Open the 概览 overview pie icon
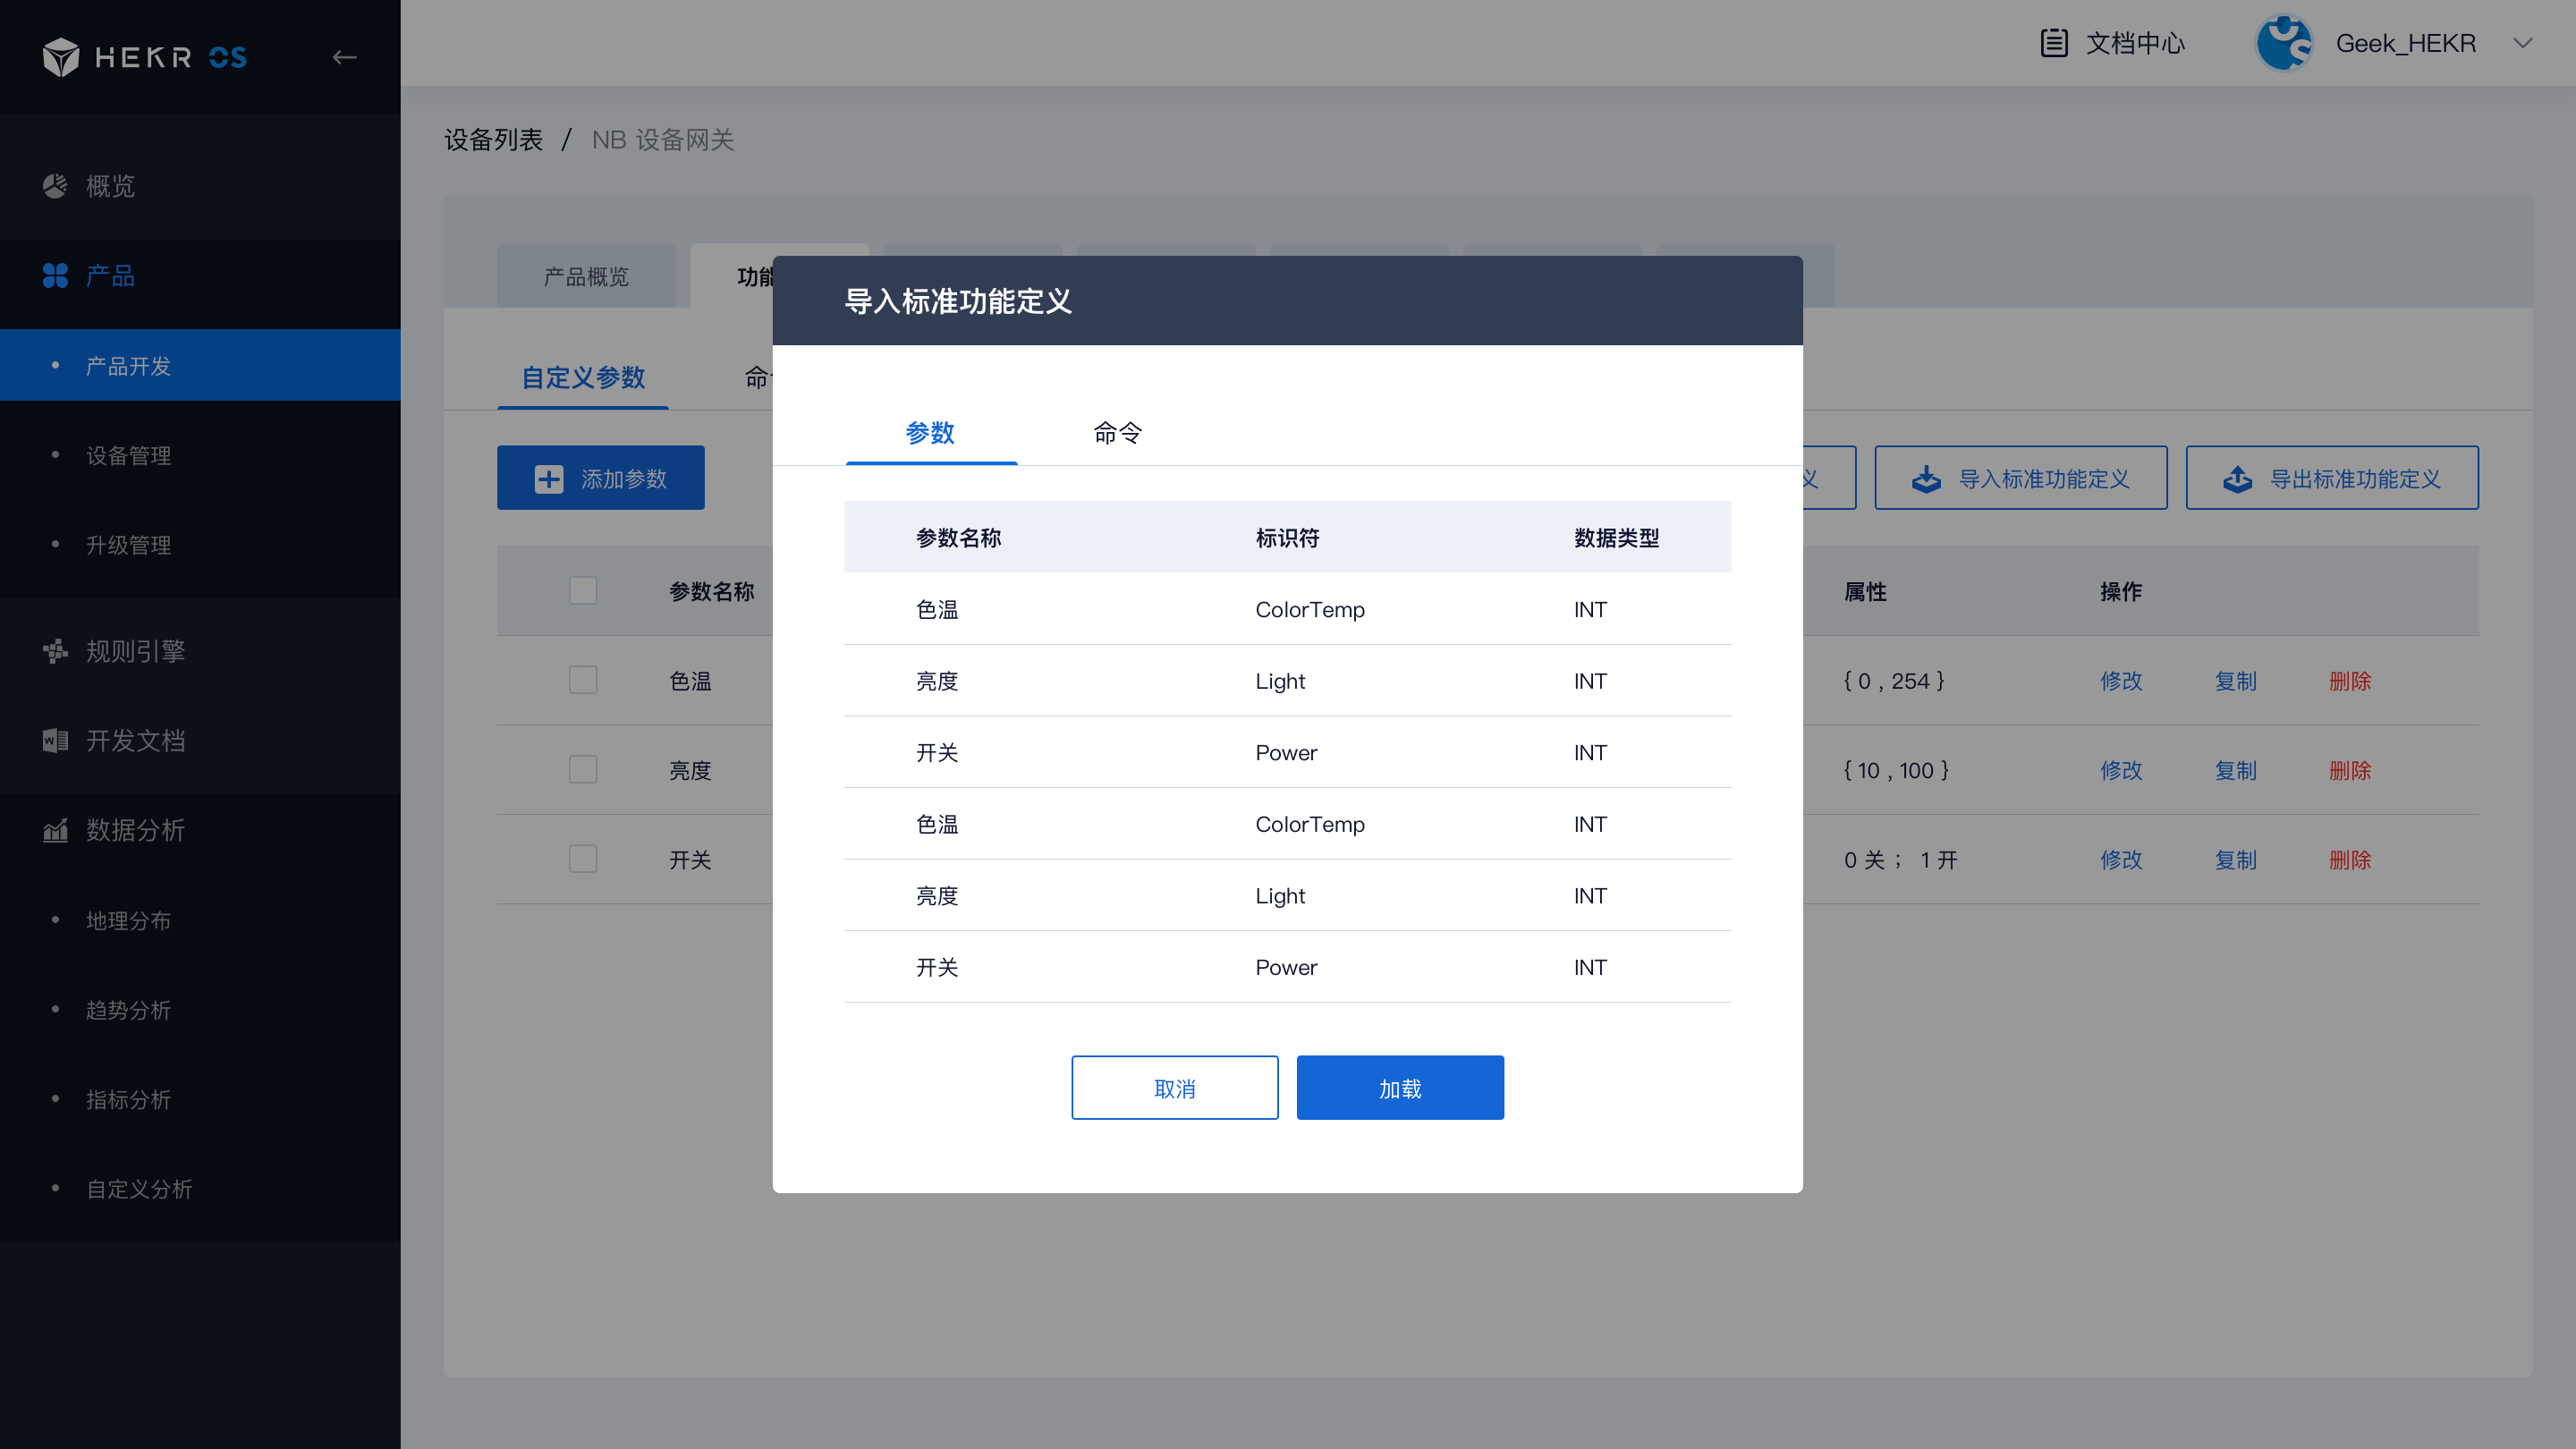This screenshot has height=1449, width=2576. coord(55,185)
